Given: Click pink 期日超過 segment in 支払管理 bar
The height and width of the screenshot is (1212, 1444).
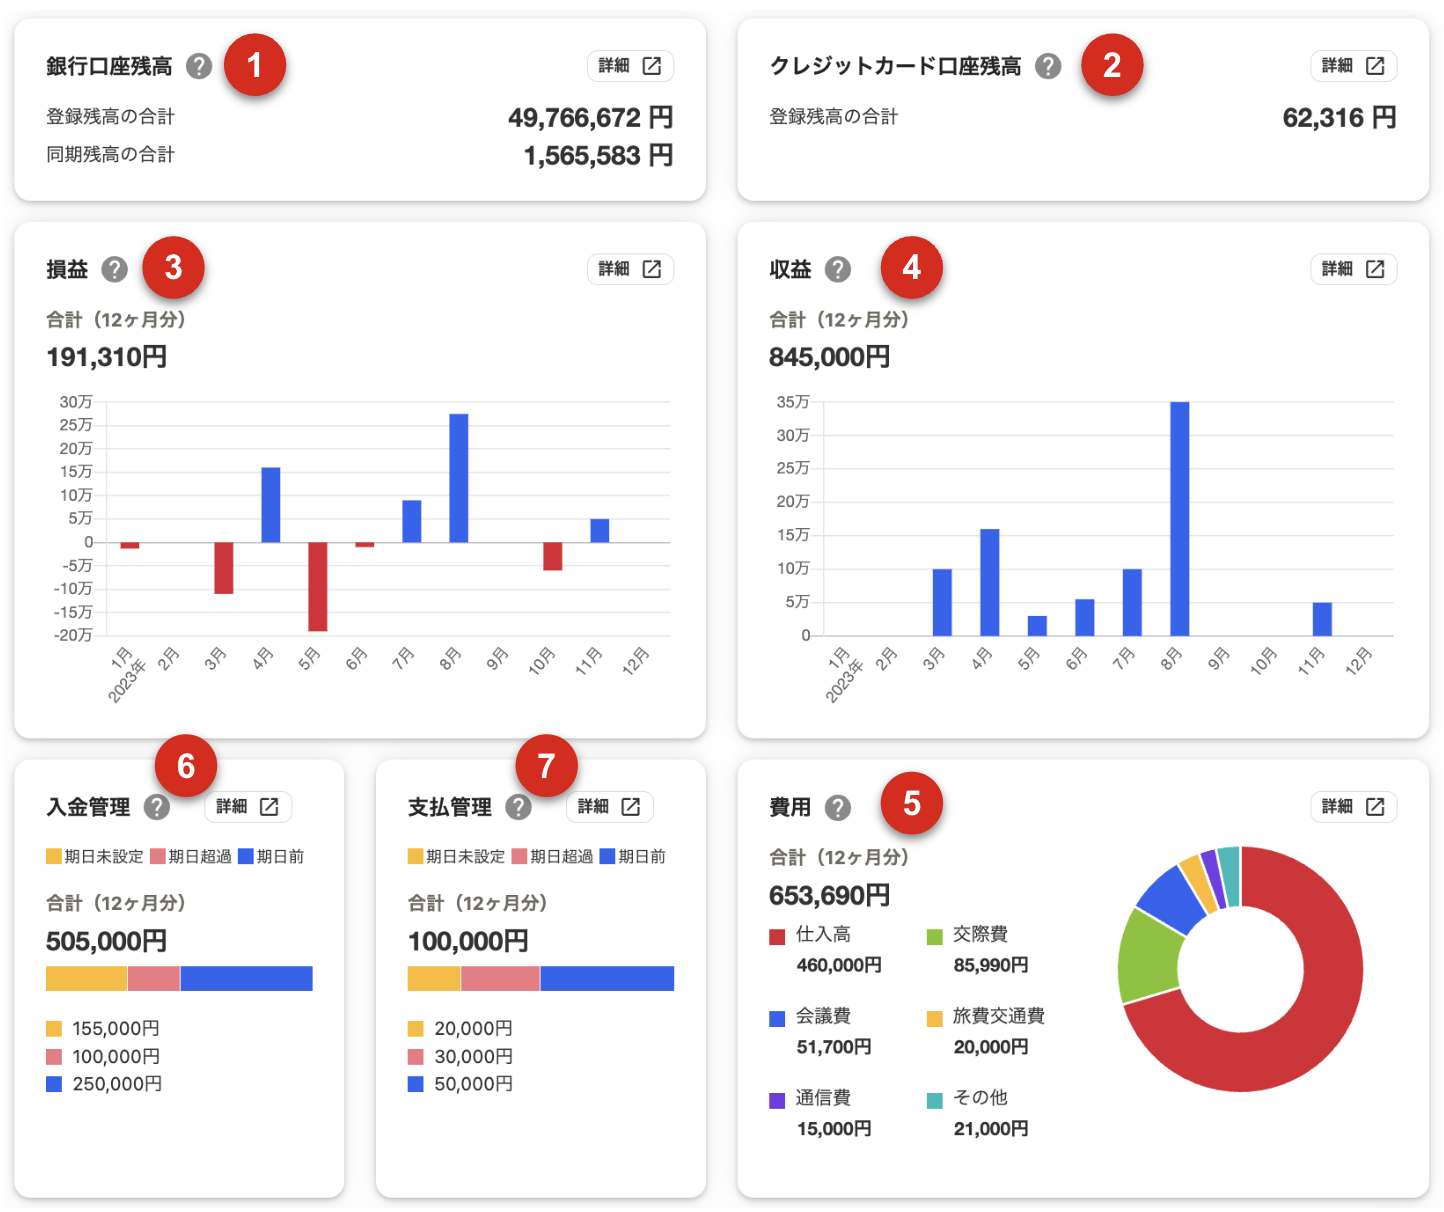Looking at the screenshot, I should coord(500,979).
